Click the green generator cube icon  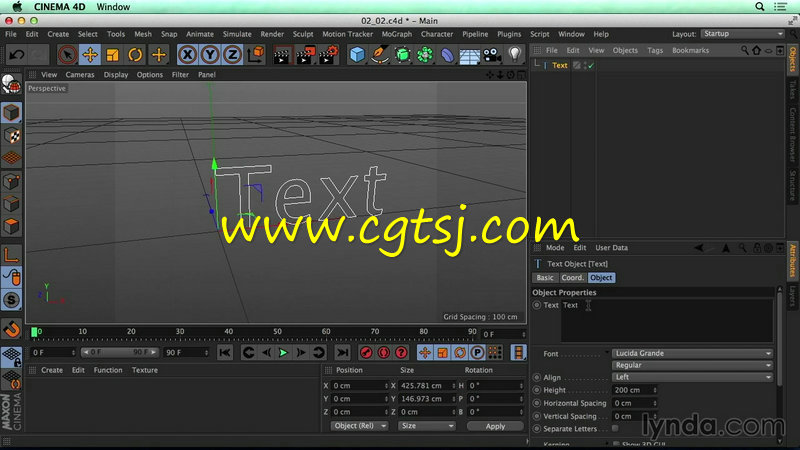pyautogui.click(x=403, y=55)
